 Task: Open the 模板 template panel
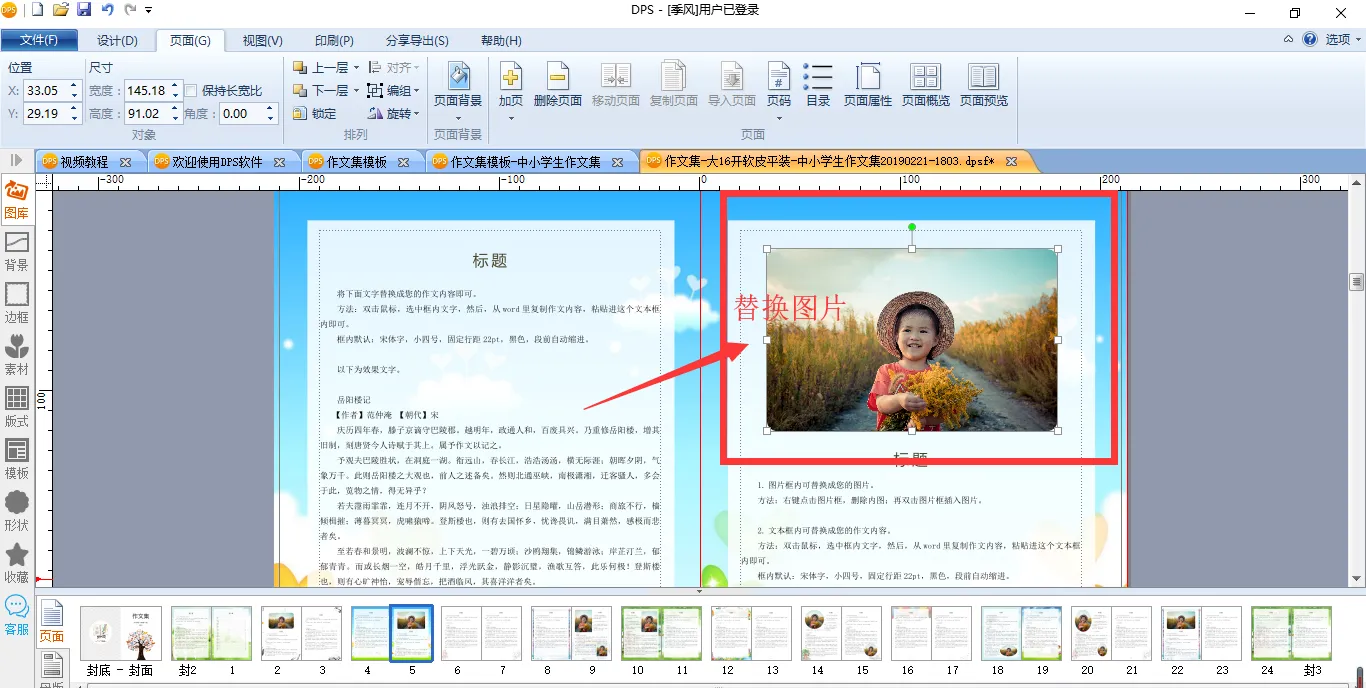[16, 459]
